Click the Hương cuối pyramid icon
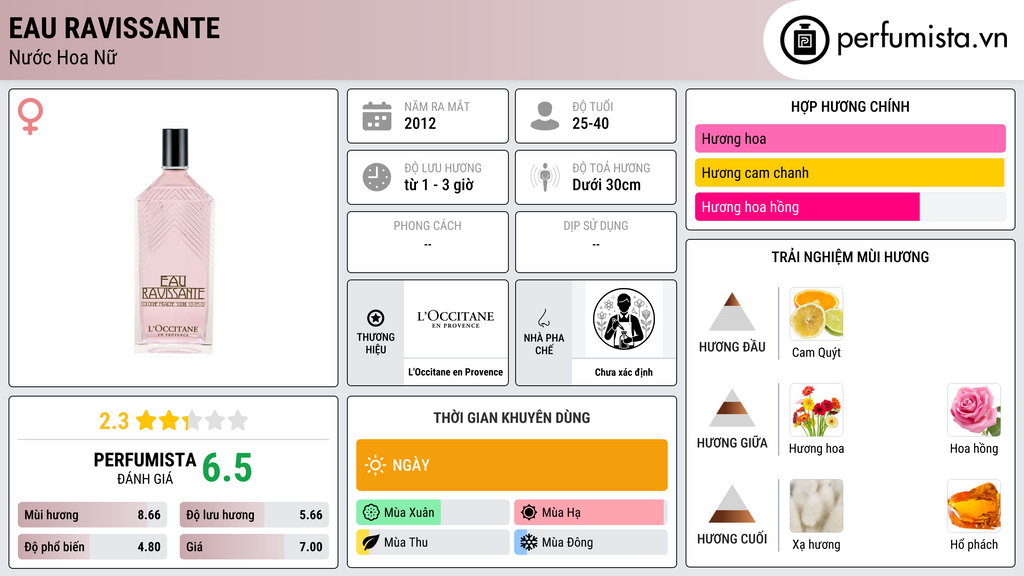Screen dimensions: 1024x576 [732, 504]
